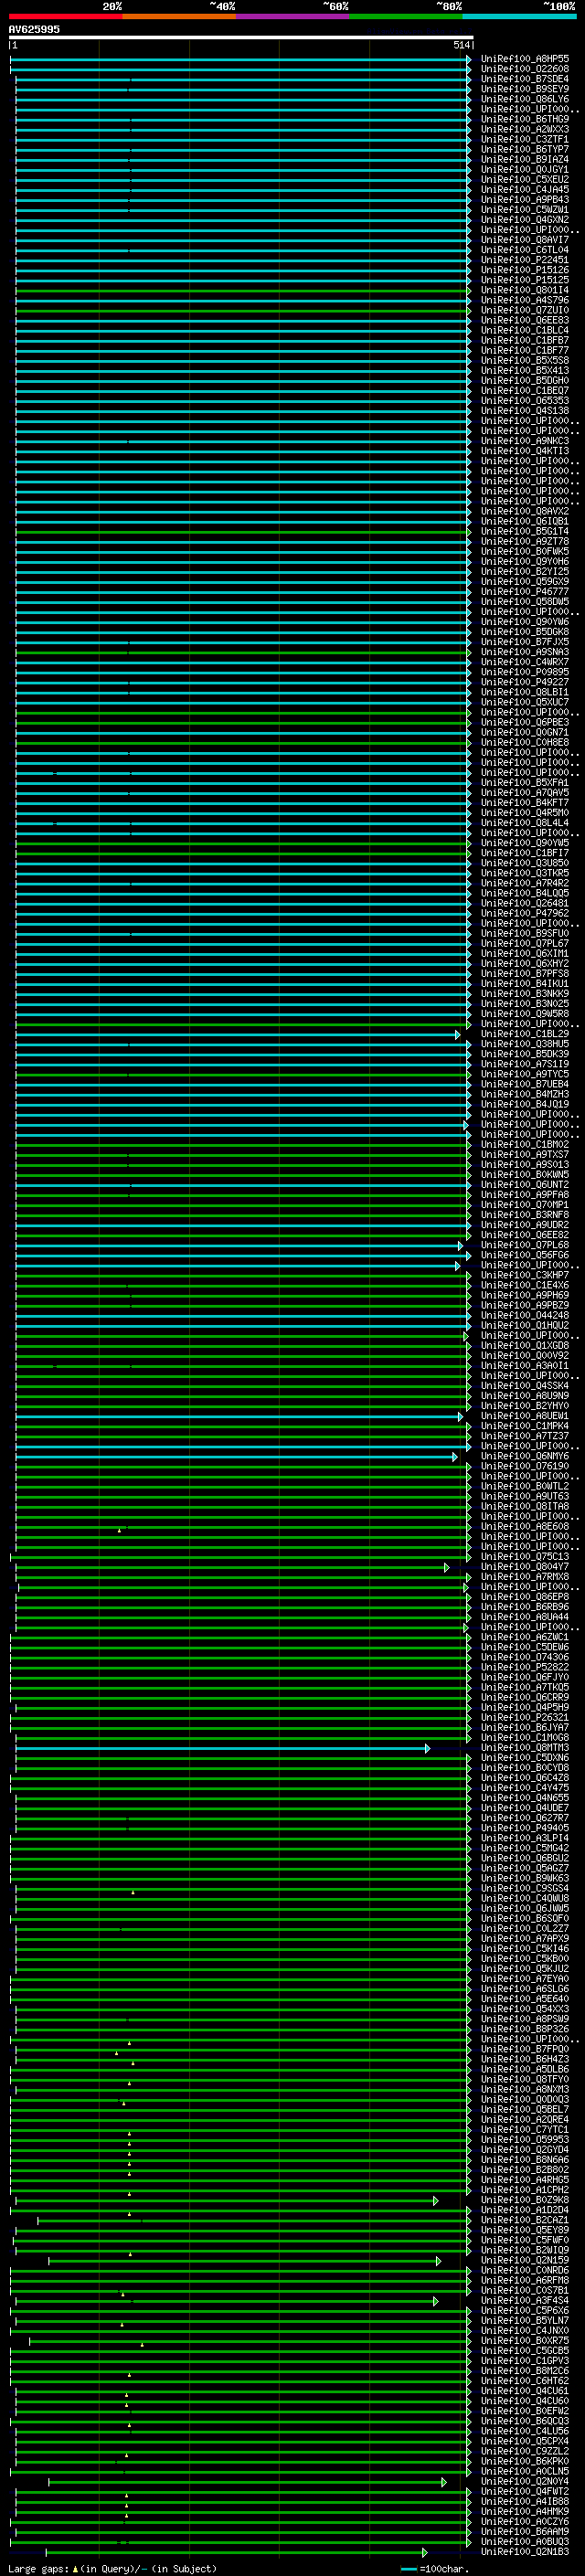
Task: Select the UniRef100_Q8MTM3 label
Action: pyautogui.click(x=525, y=1748)
